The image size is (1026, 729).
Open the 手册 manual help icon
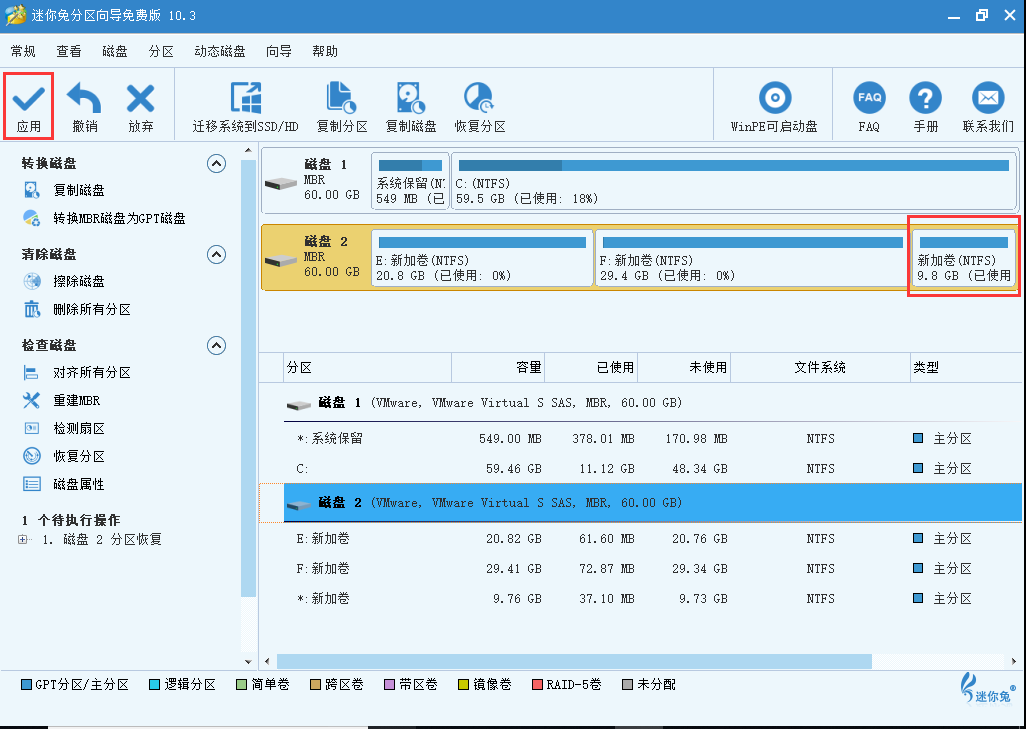tap(925, 98)
